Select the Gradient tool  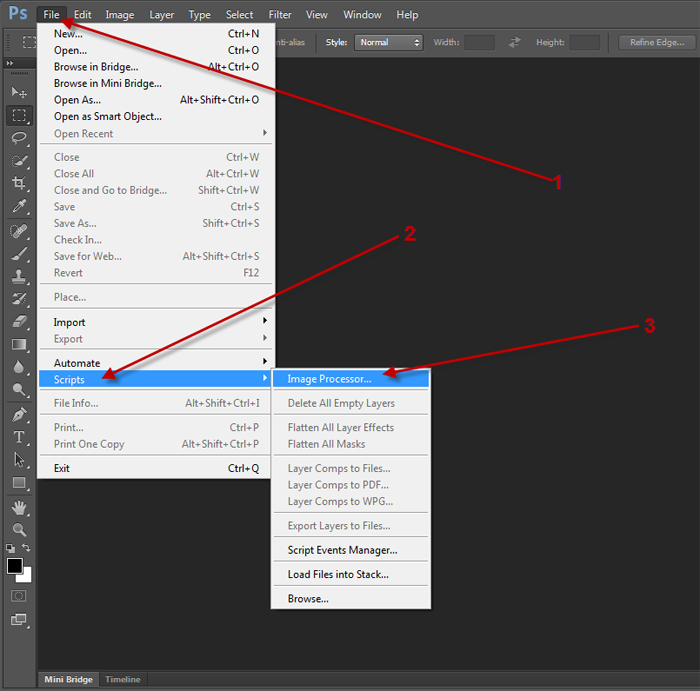tap(19, 344)
